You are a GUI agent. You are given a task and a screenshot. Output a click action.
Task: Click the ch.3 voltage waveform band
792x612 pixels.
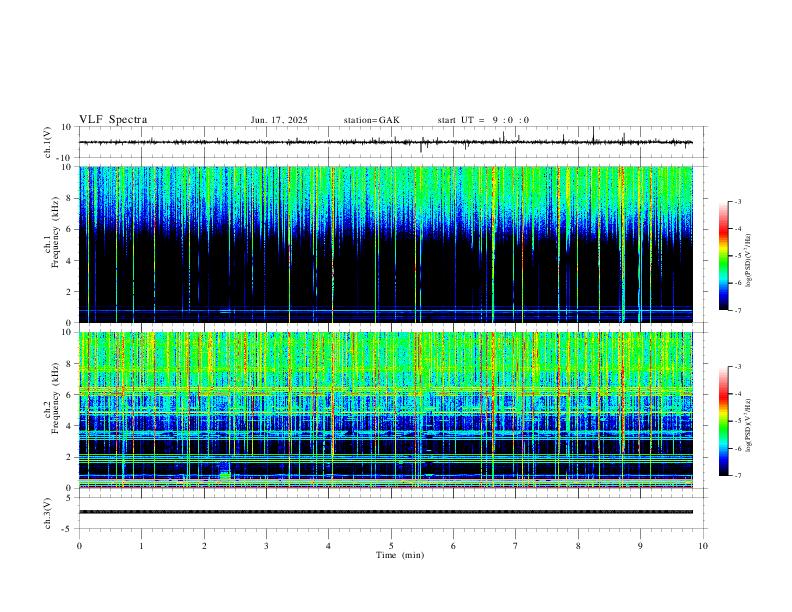pyautogui.click(x=386, y=512)
